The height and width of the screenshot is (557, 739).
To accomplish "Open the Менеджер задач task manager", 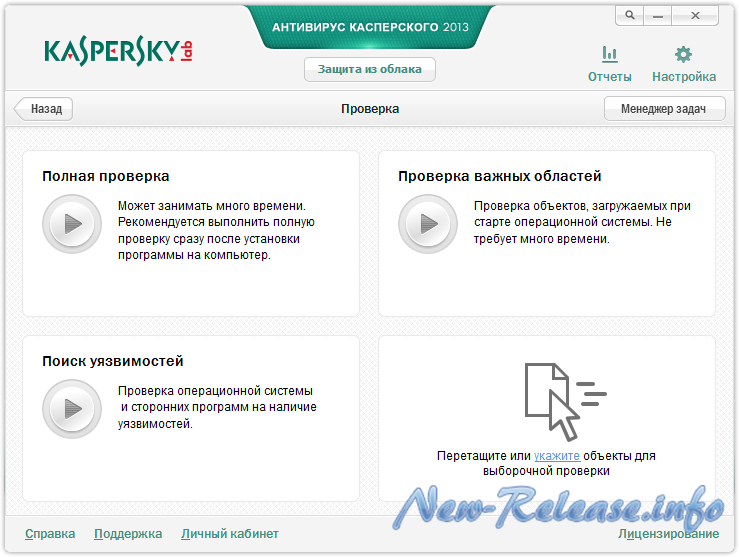I will pyautogui.click(x=665, y=109).
